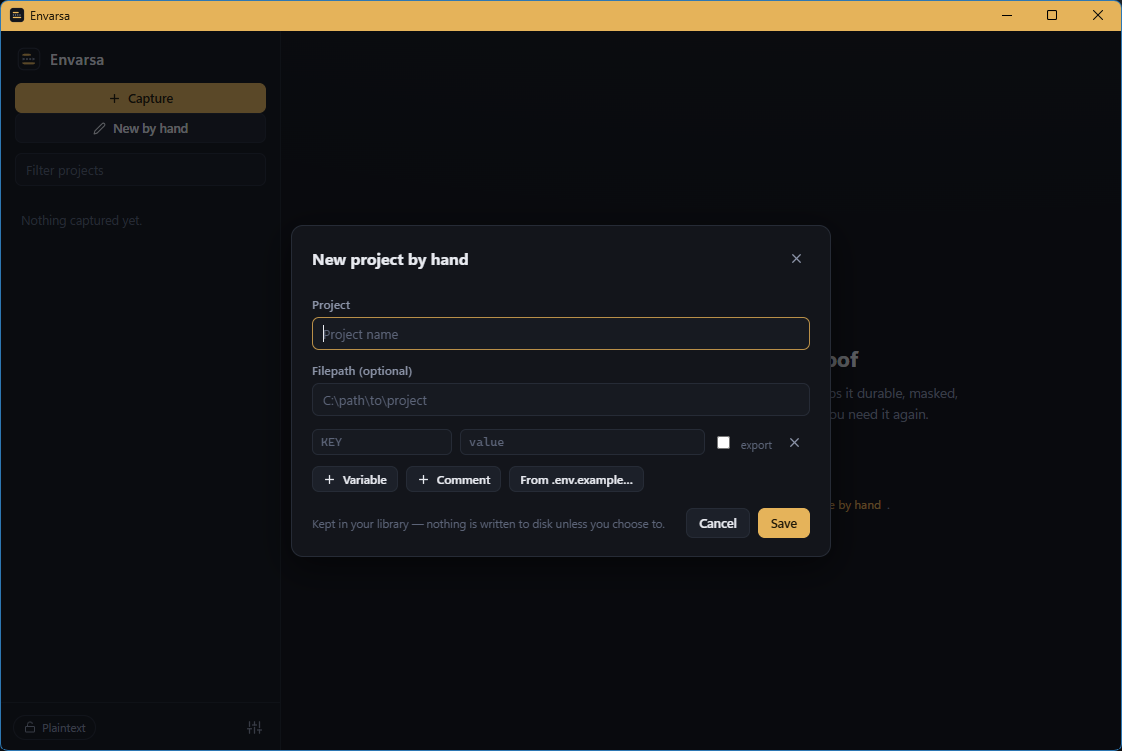1122x751 pixels.
Task: Click the Envarsa logo icon in sidebar
Action: [x=29, y=59]
